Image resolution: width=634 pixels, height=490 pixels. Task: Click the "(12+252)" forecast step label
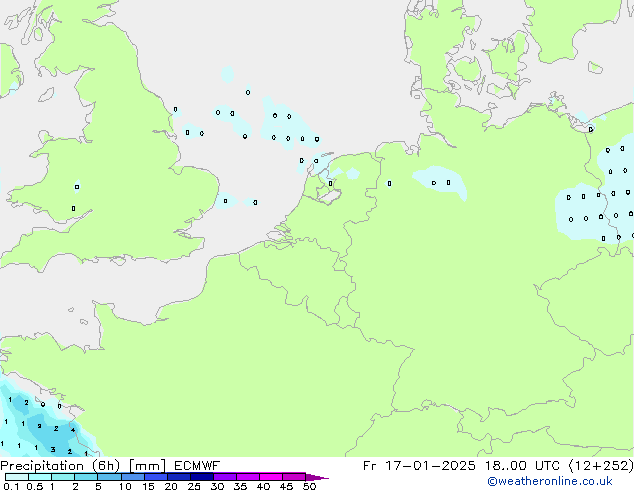pyautogui.click(x=601, y=466)
